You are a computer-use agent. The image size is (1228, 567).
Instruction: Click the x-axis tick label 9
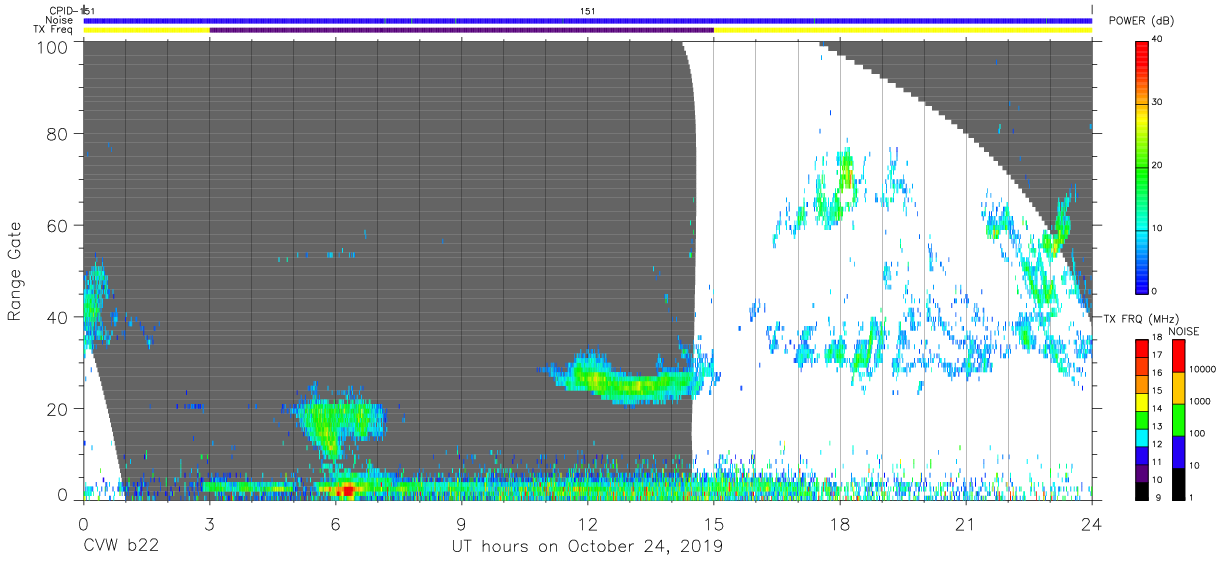click(461, 523)
